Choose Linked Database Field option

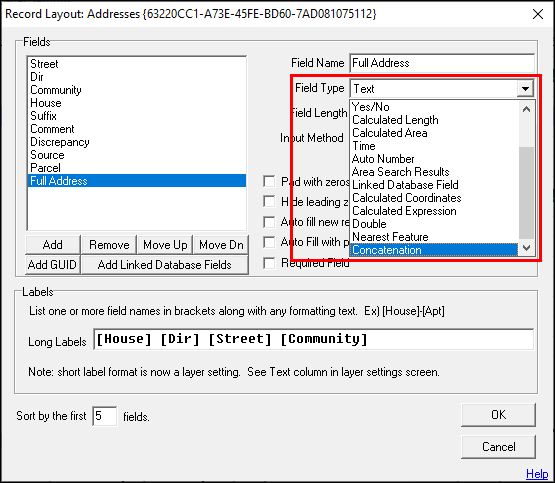[434, 185]
